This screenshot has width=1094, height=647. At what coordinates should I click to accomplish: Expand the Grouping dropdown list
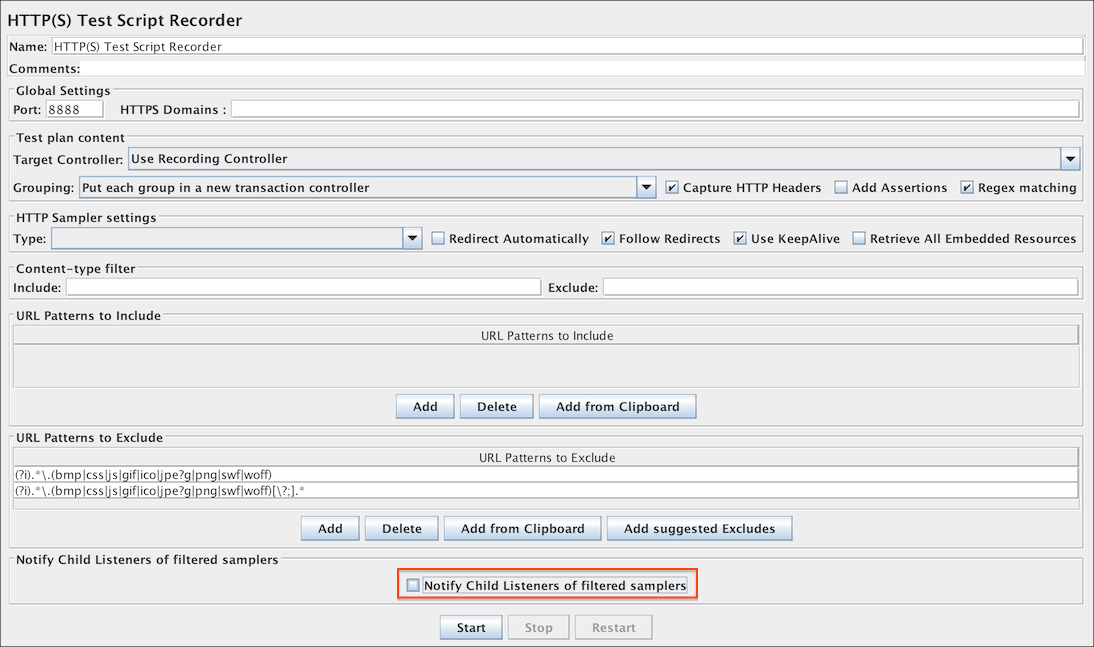pos(647,188)
